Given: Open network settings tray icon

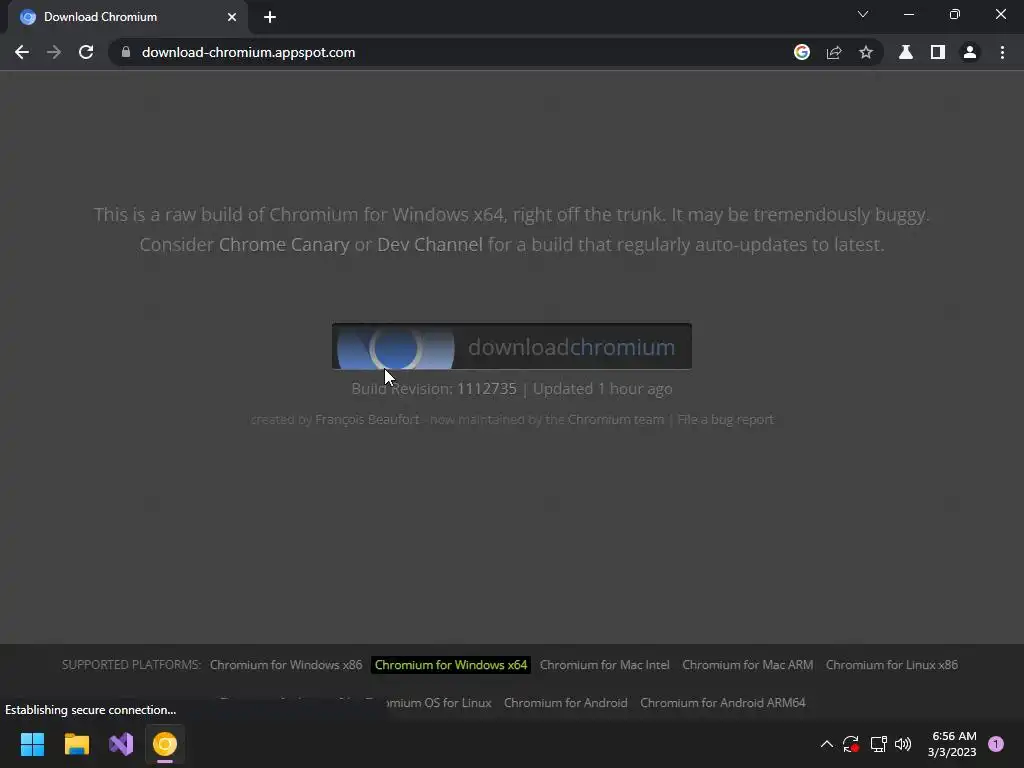Looking at the screenshot, I should pyautogui.click(x=878, y=744).
